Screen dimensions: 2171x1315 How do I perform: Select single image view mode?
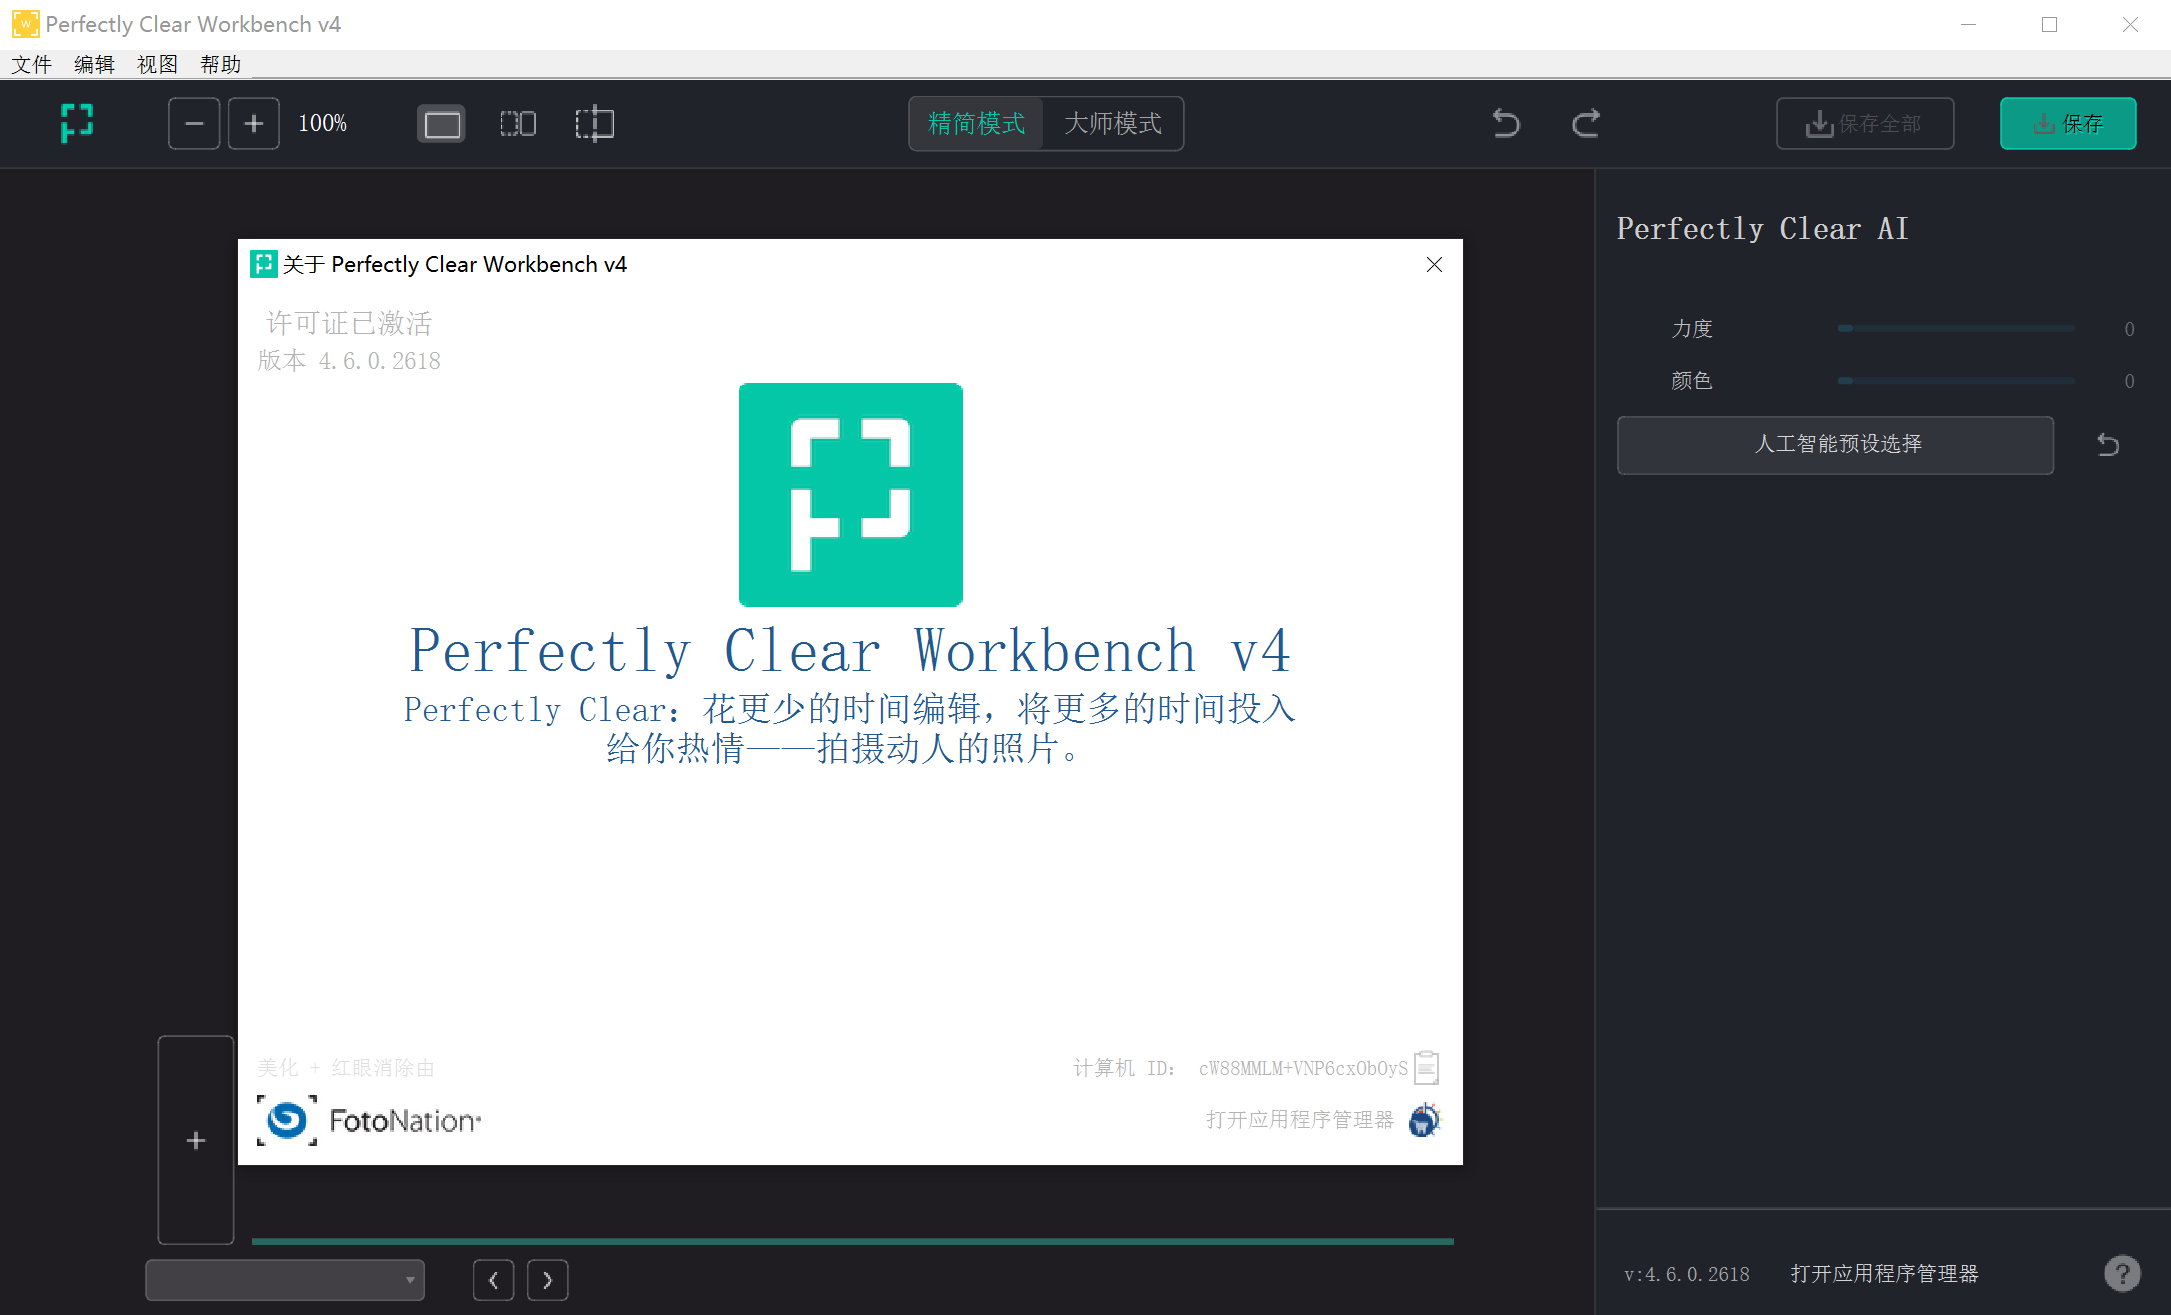tap(441, 124)
